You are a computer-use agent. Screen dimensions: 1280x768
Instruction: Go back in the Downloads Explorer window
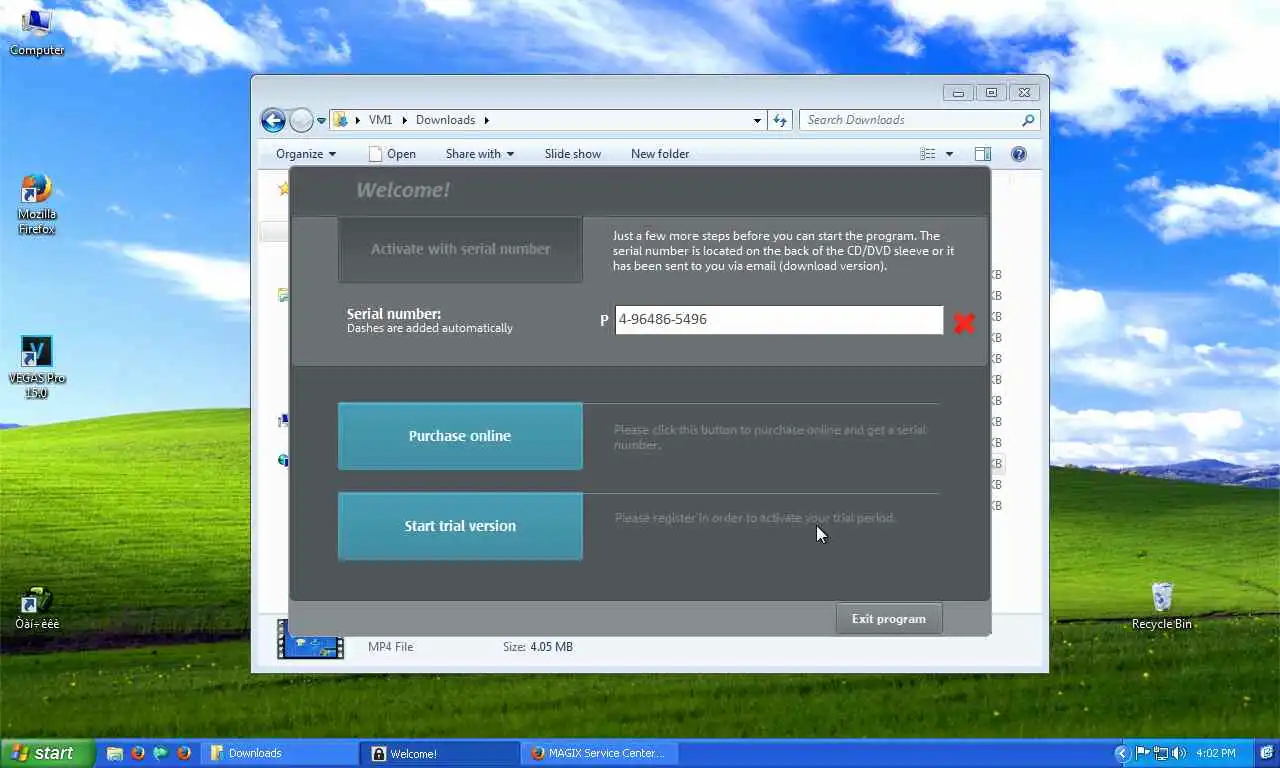pyautogui.click(x=273, y=120)
